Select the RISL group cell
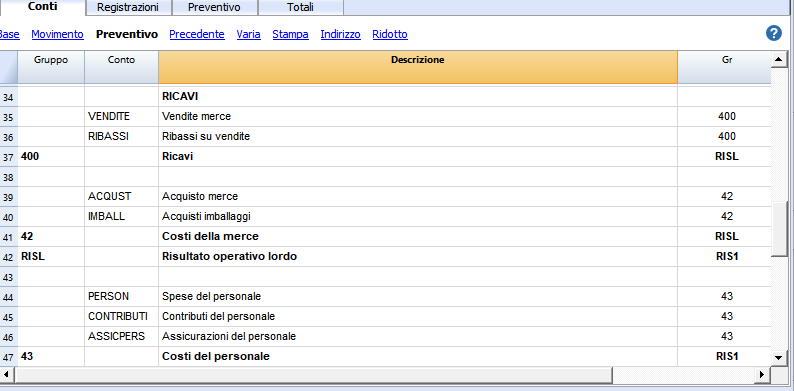Screen dimensions: 794x391 click(x=51, y=257)
